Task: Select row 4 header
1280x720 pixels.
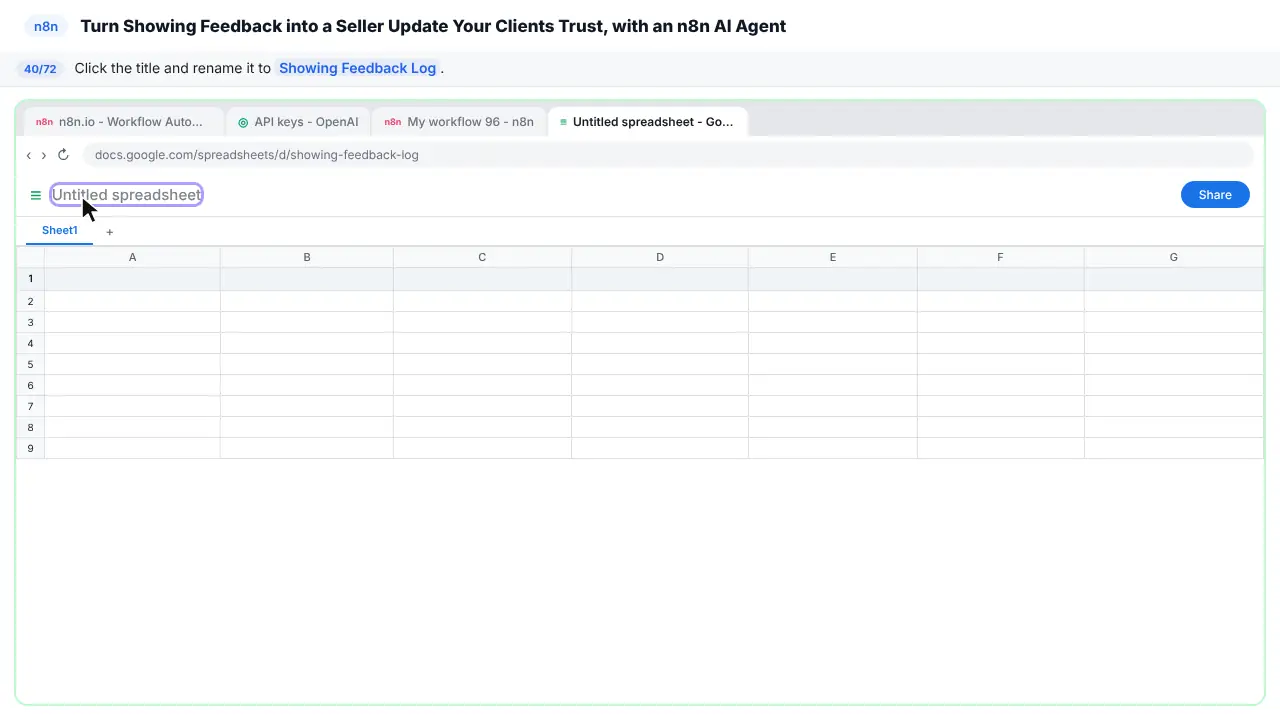Action: click(31, 343)
